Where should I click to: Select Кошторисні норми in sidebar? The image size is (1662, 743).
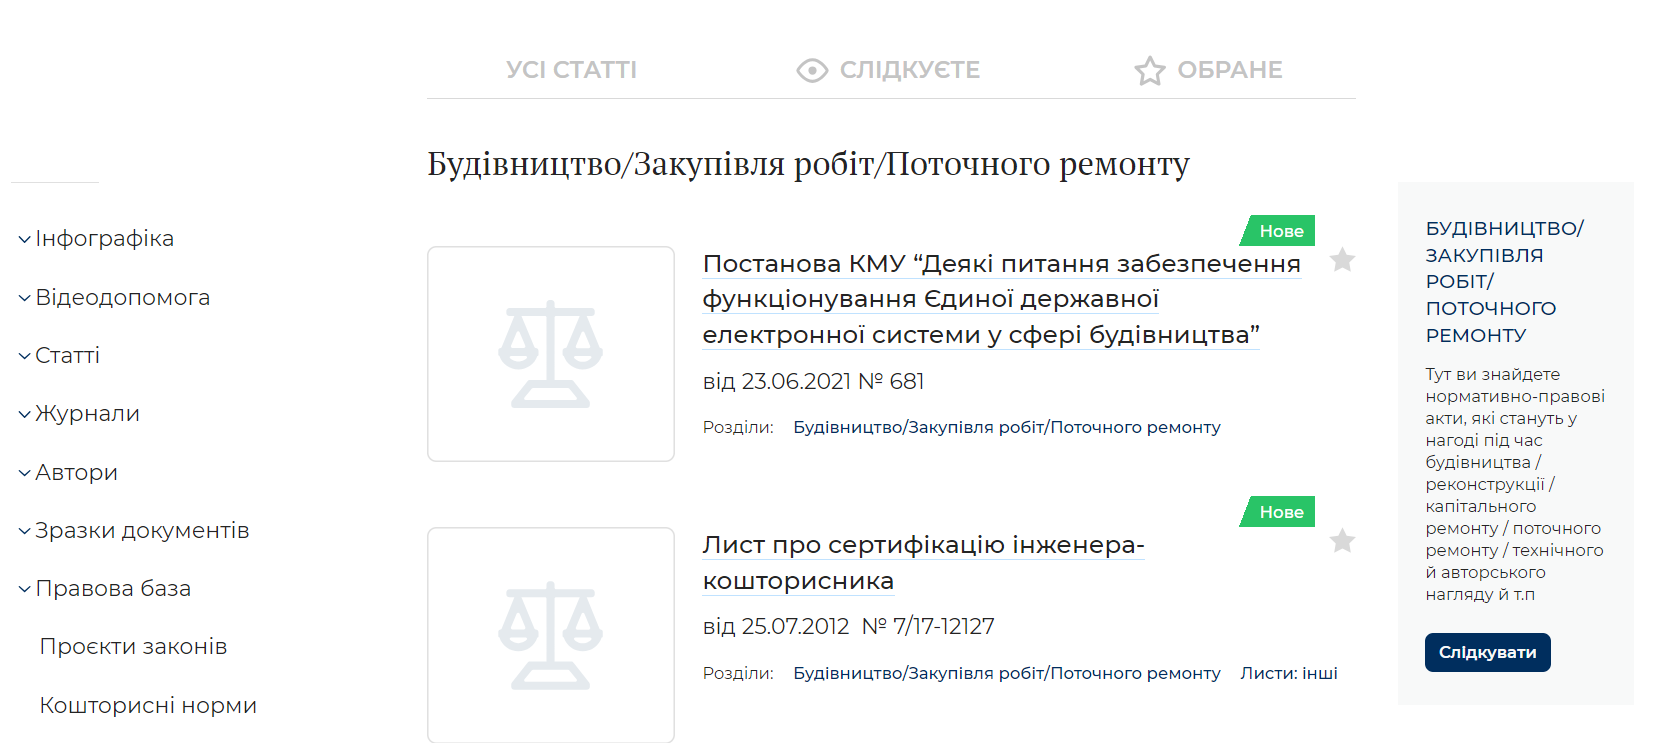148,706
